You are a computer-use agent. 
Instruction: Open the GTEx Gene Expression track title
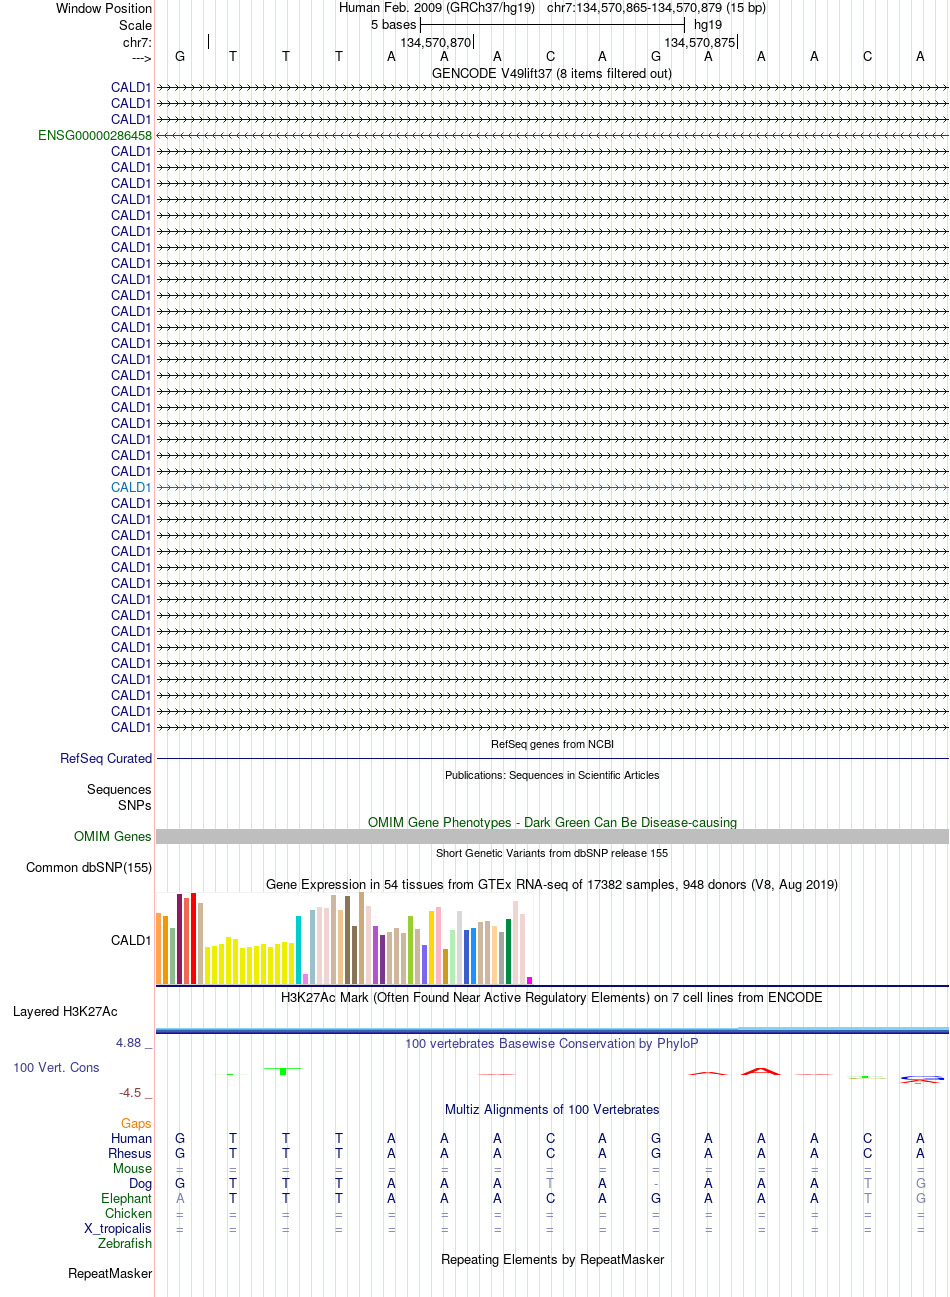[x=552, y=885]
